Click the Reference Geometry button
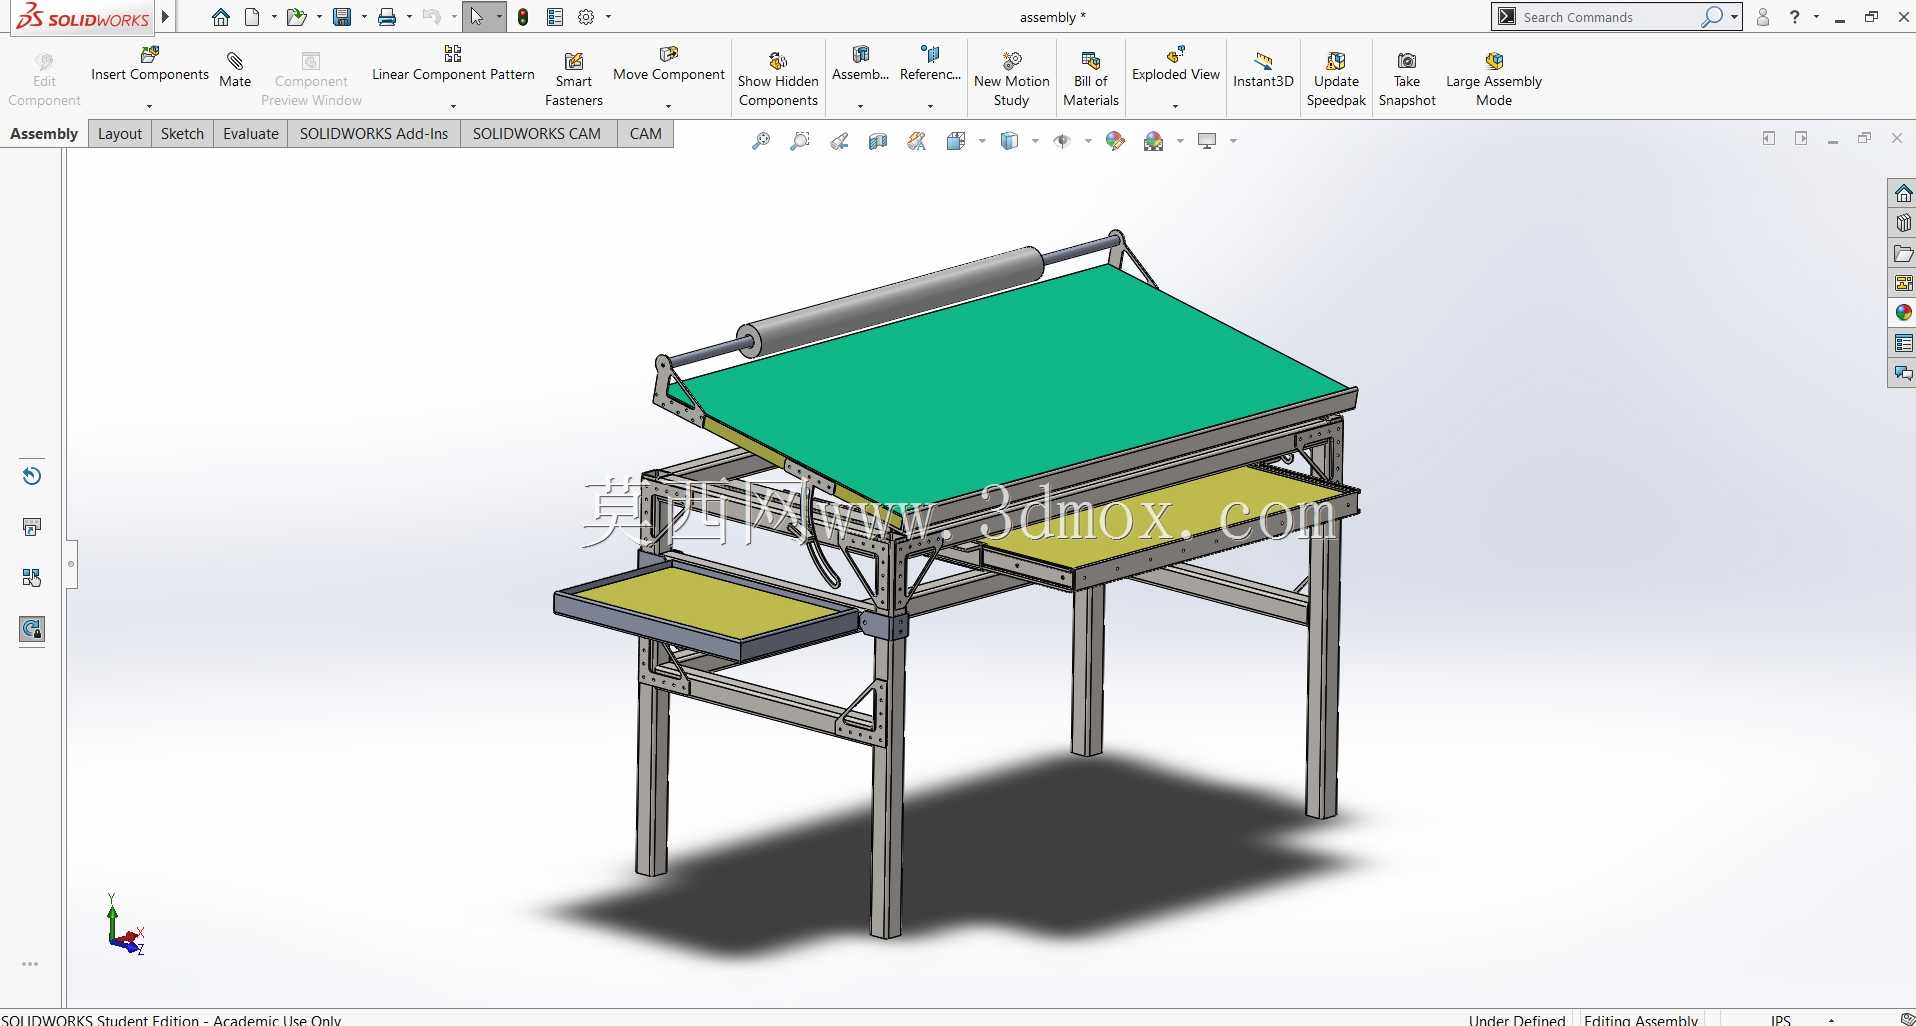Image resolution: width=1916 pixels, height=1026 pixels. (x=930, y=64)
